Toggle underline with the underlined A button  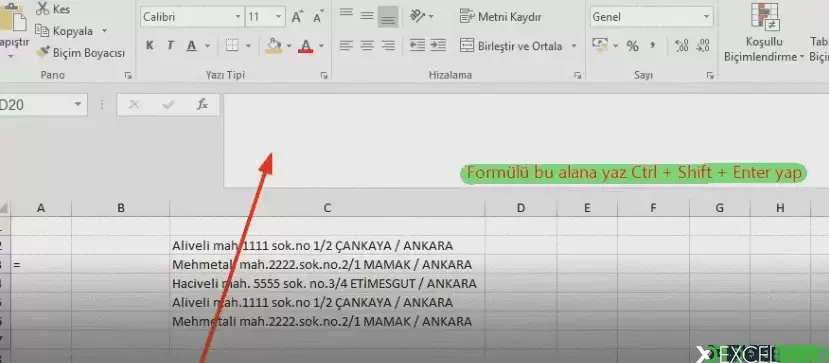coord(191,46)
